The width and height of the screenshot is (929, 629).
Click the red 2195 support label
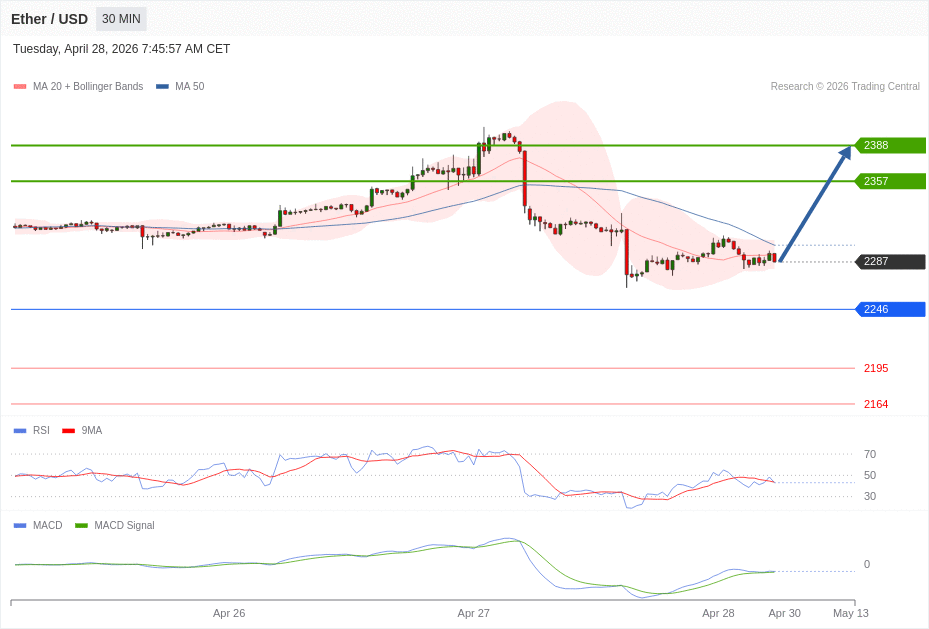[x=876, y=369]
